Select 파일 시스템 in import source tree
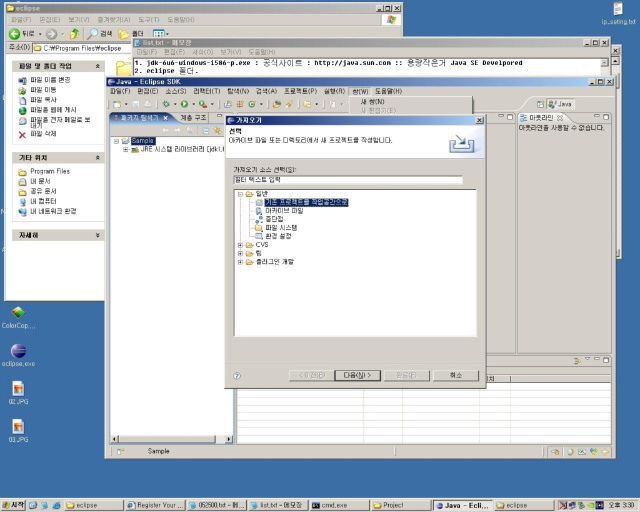This screenshot has width=640, height=512. (x=281, y=228)
